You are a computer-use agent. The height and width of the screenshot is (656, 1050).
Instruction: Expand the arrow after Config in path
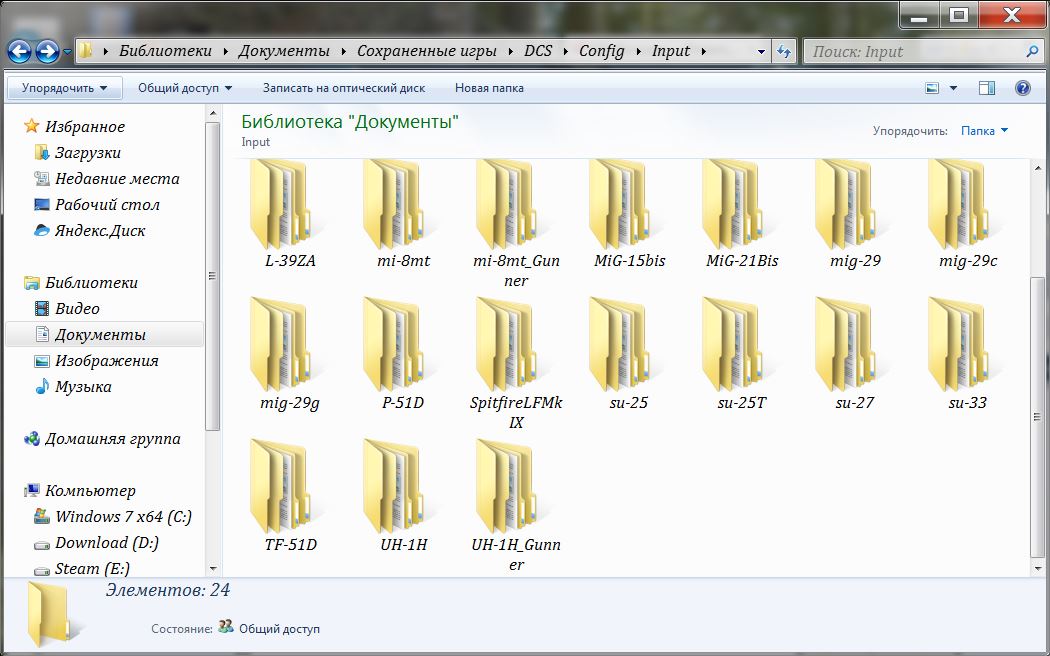point(638,52)
